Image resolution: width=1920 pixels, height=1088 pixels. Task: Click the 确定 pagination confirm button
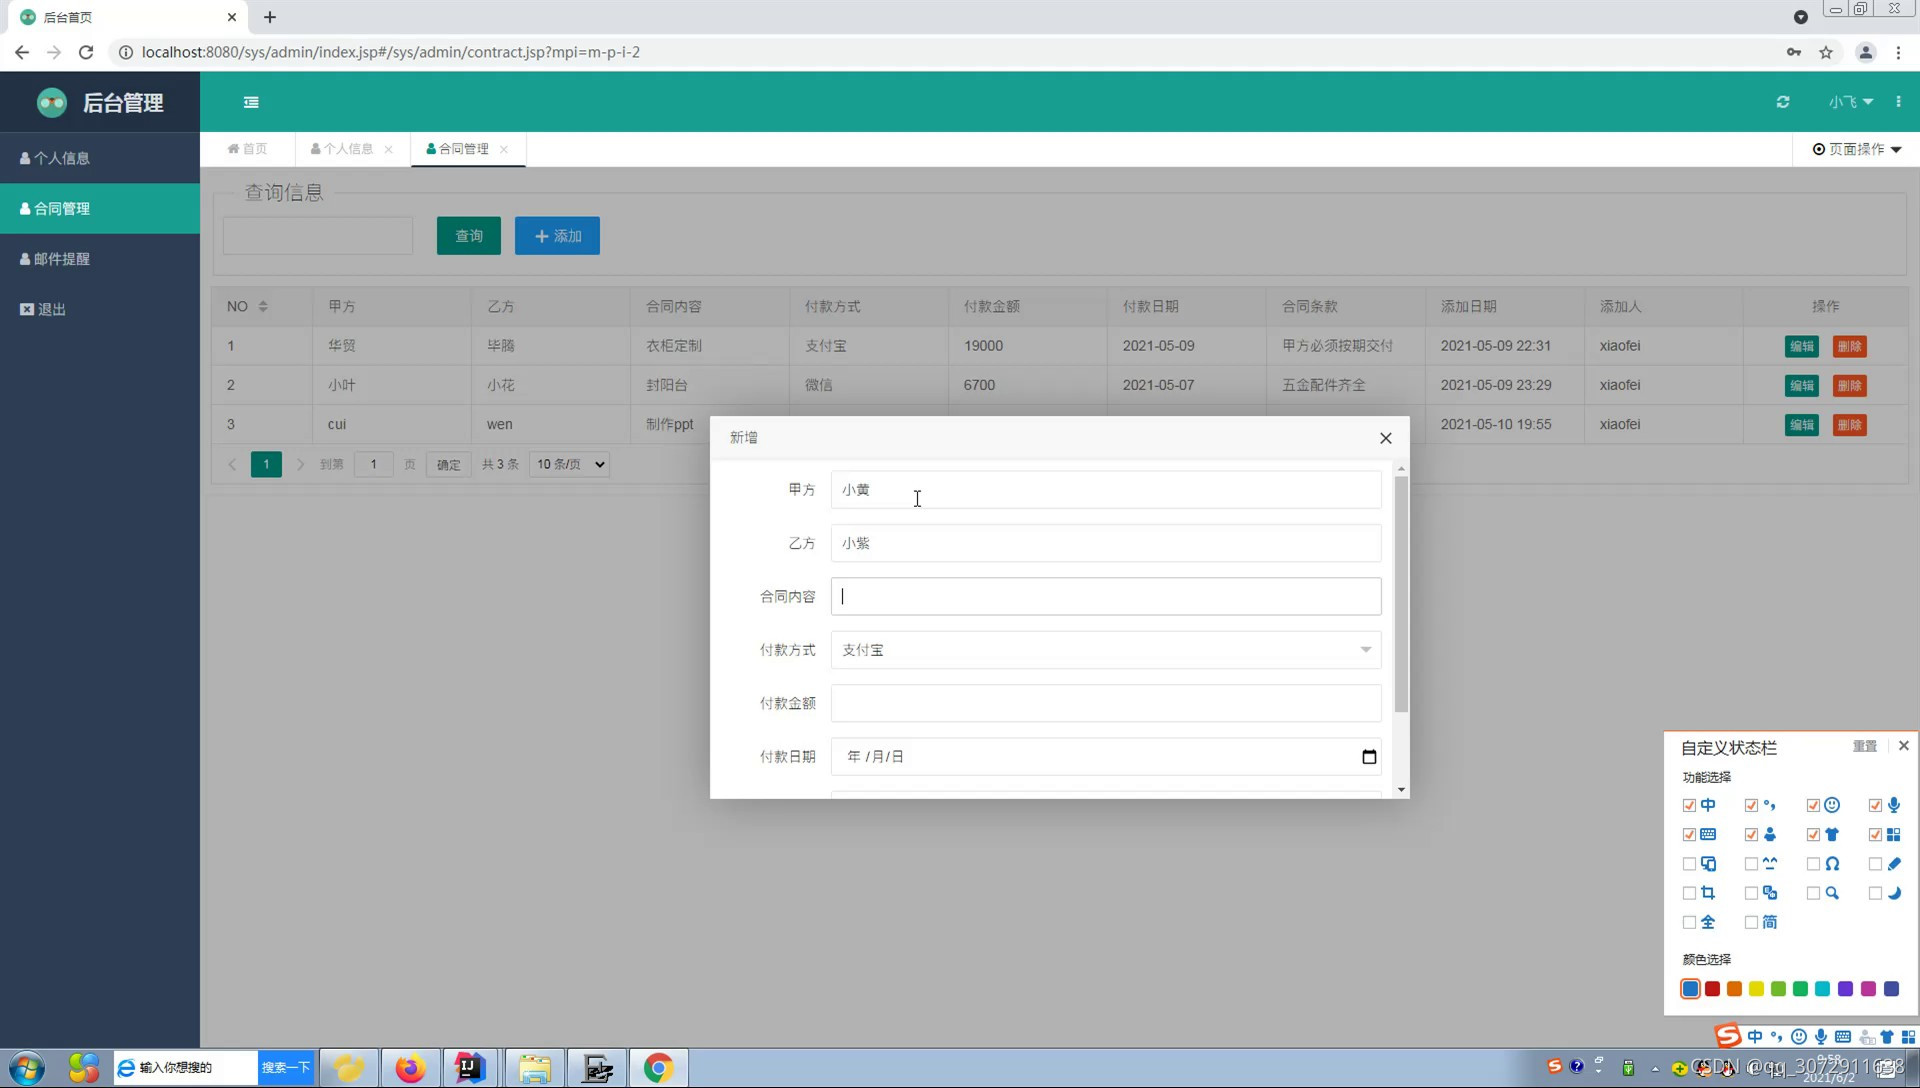tap(449, 464)
